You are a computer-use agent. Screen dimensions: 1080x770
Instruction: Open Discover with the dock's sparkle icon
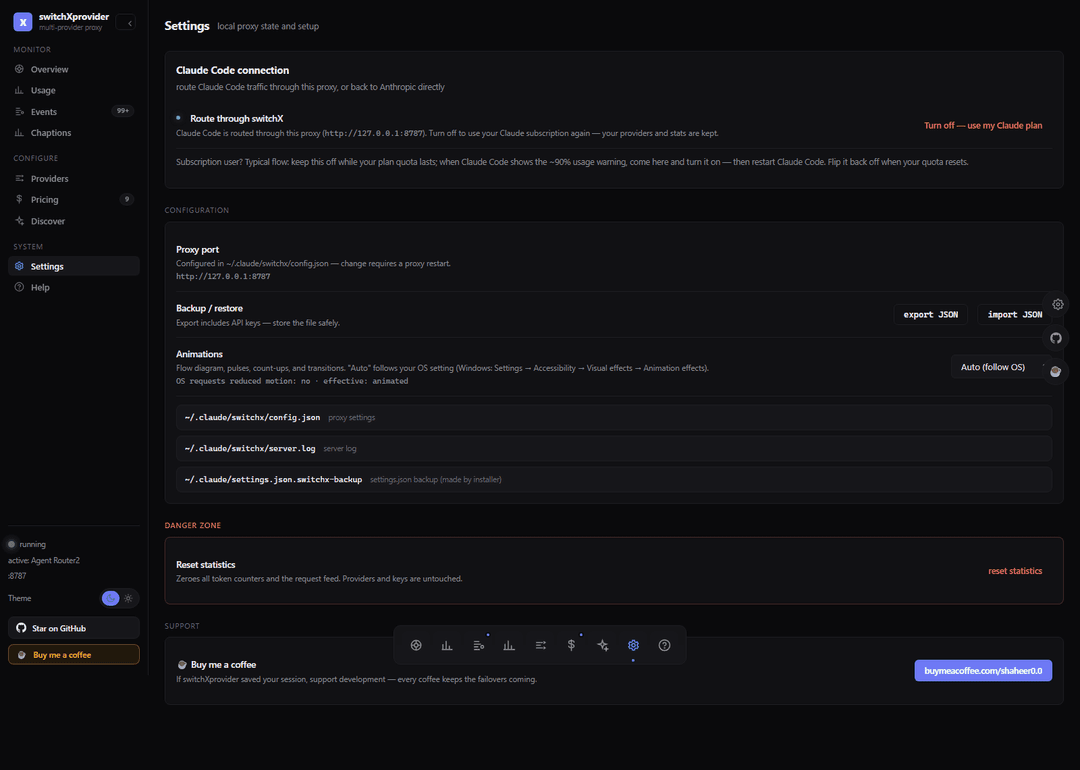603,645
